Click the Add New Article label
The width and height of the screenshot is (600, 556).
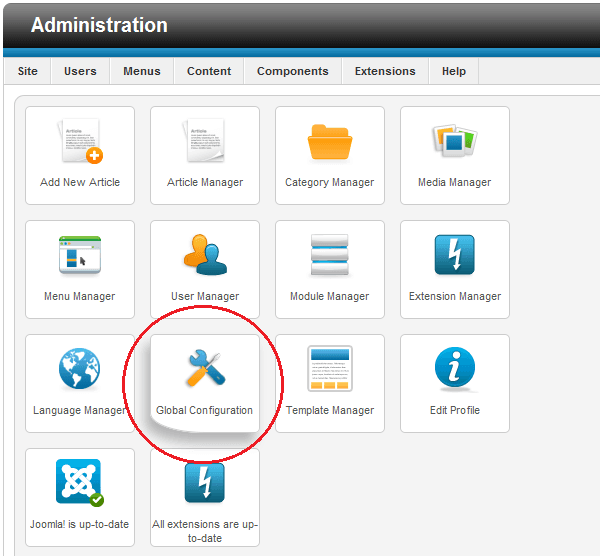coord(80,182)
